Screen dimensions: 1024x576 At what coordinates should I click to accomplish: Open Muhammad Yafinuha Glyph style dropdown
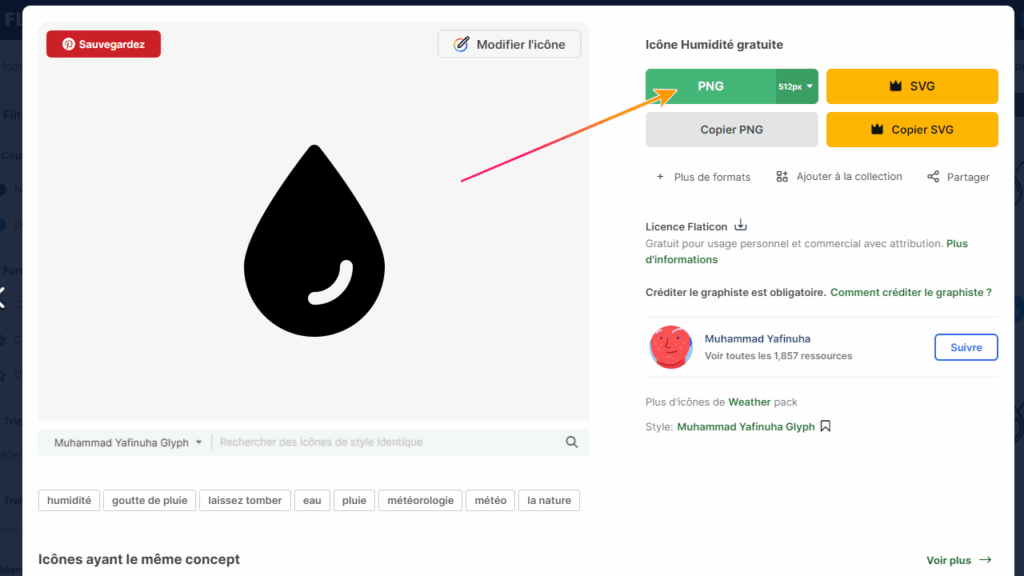(127, 442)
